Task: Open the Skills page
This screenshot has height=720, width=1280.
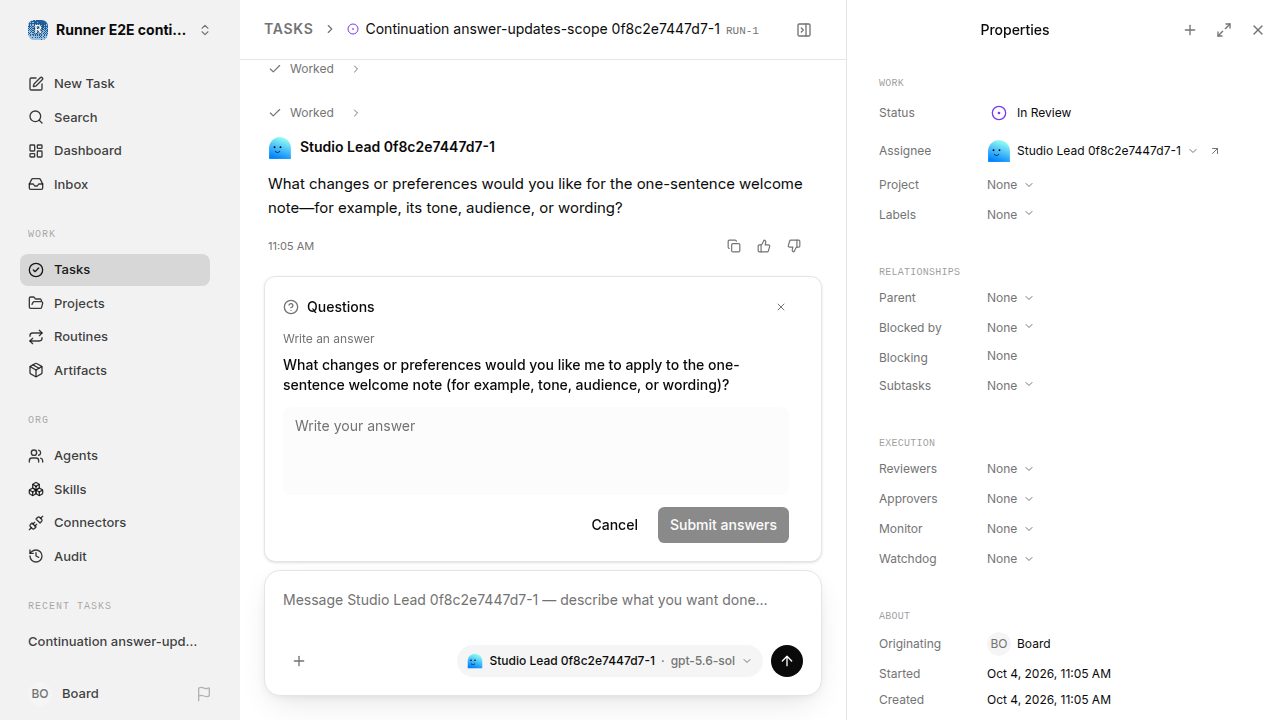Action: (115, 490)
